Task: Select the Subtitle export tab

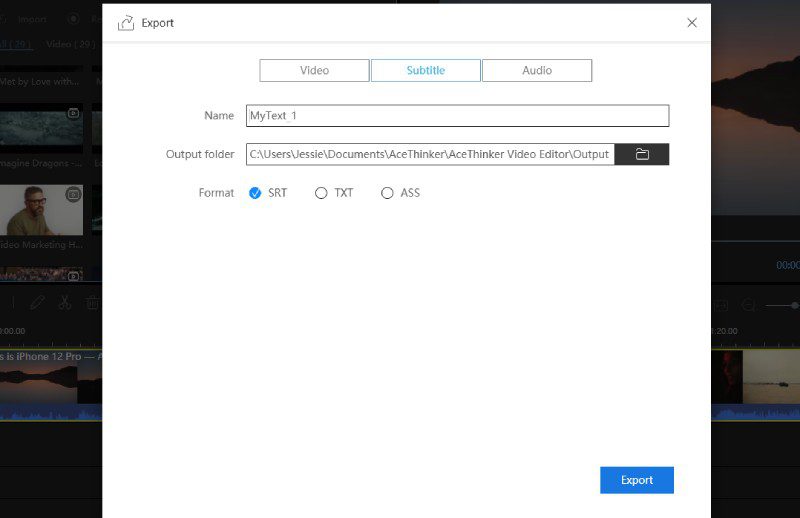Action: (426, 70)
